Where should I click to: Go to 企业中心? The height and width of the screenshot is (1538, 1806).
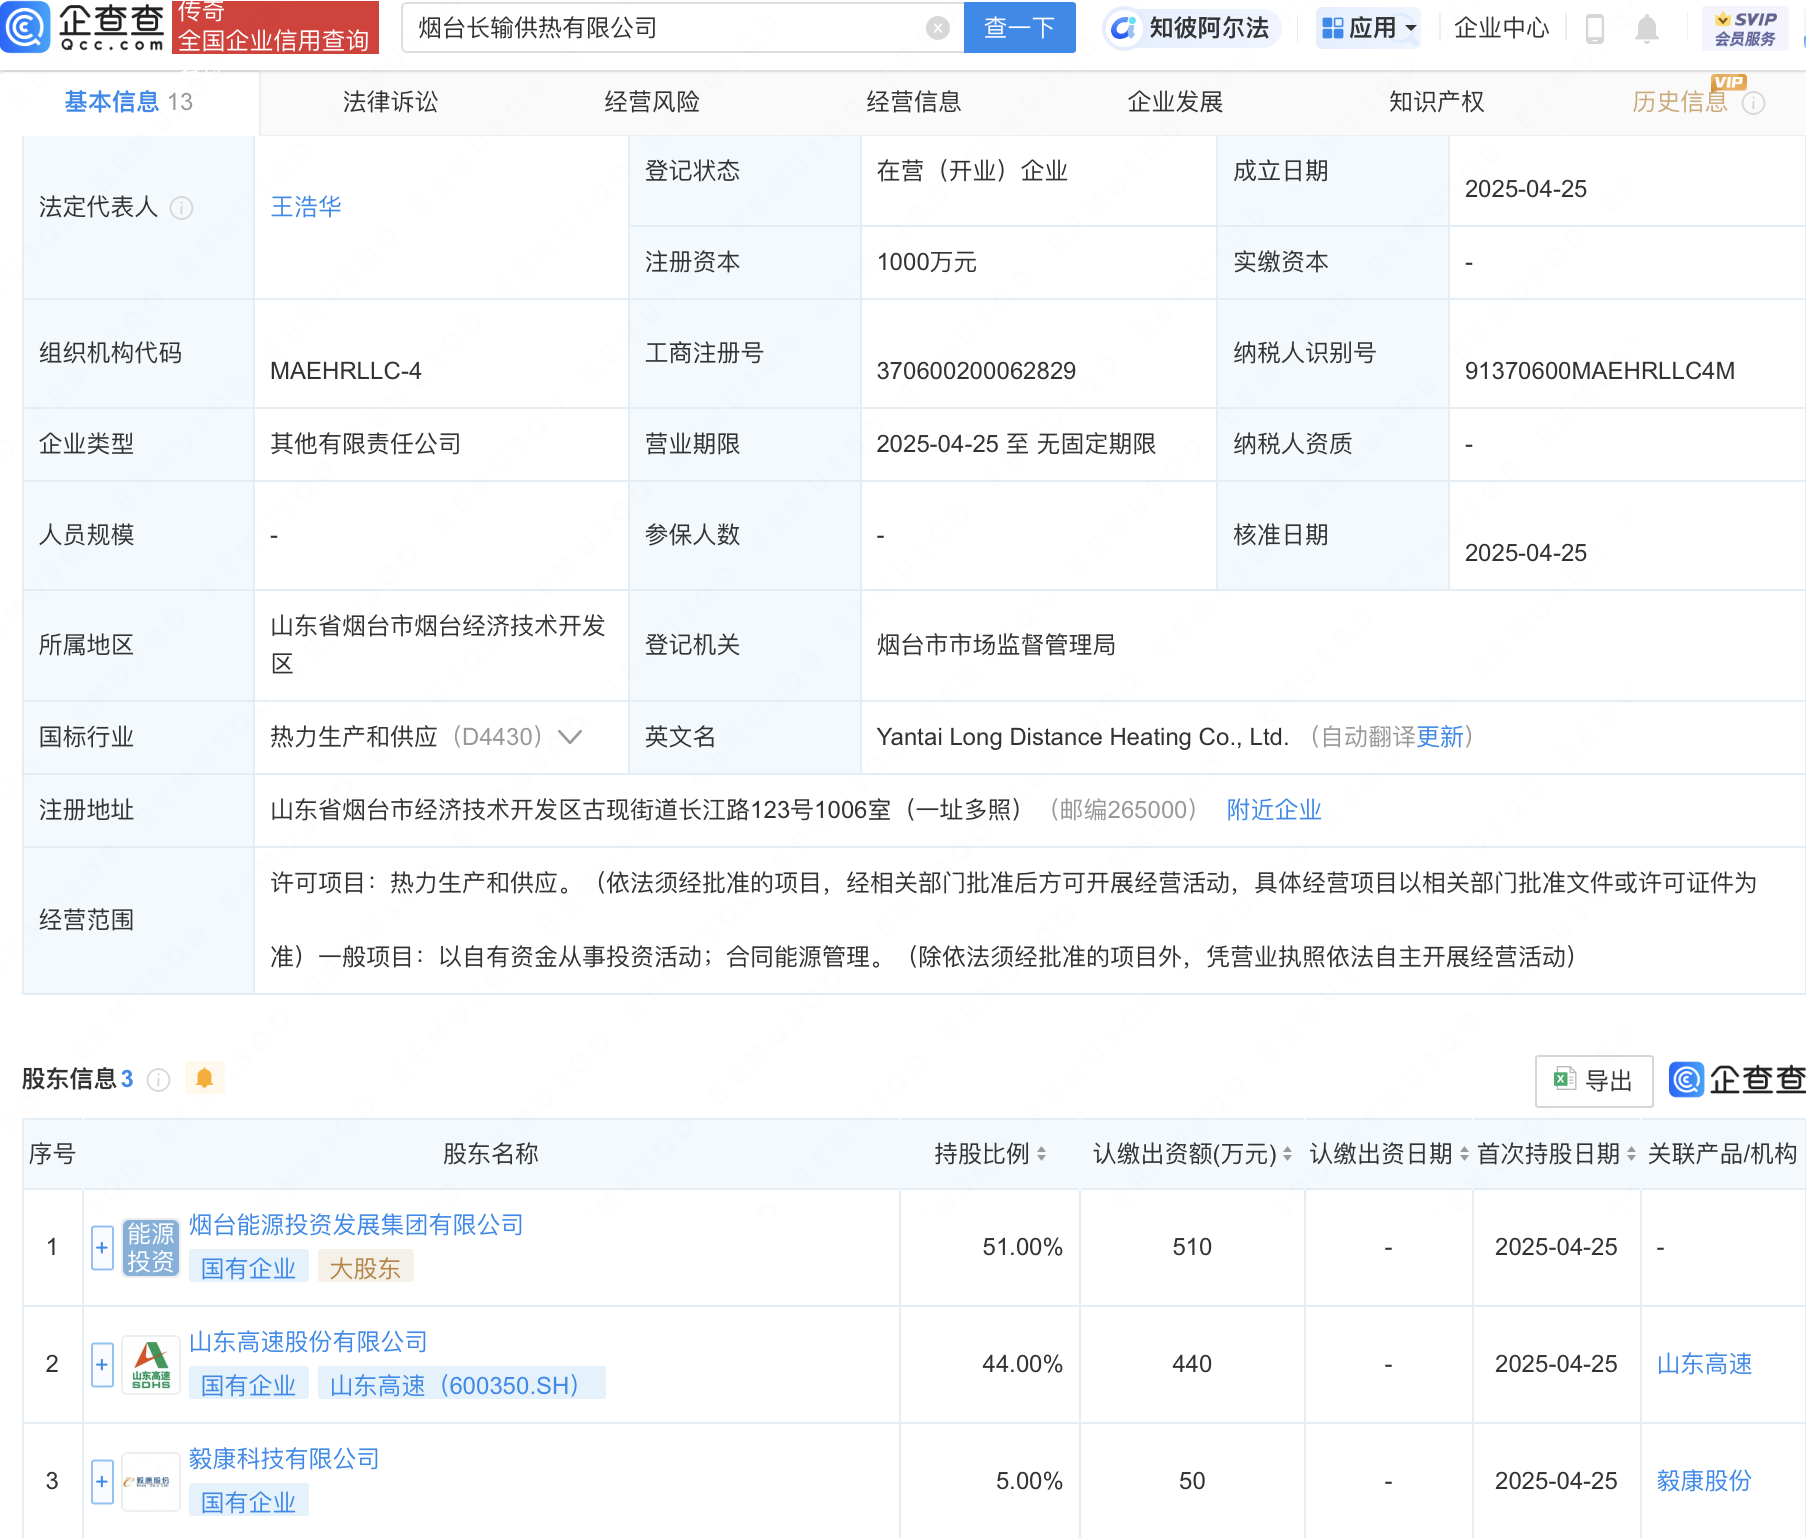pyautogui.click(x=1501, y=28)
